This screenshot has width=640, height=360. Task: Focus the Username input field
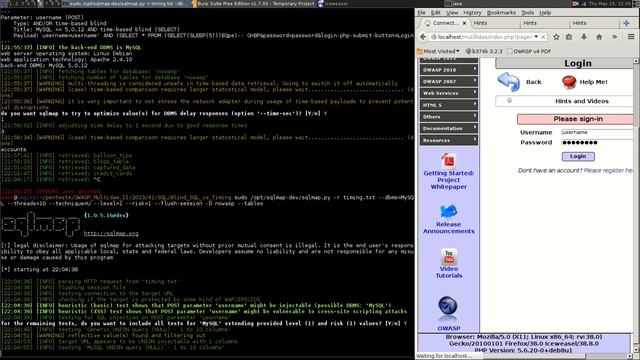coord(597,132)
